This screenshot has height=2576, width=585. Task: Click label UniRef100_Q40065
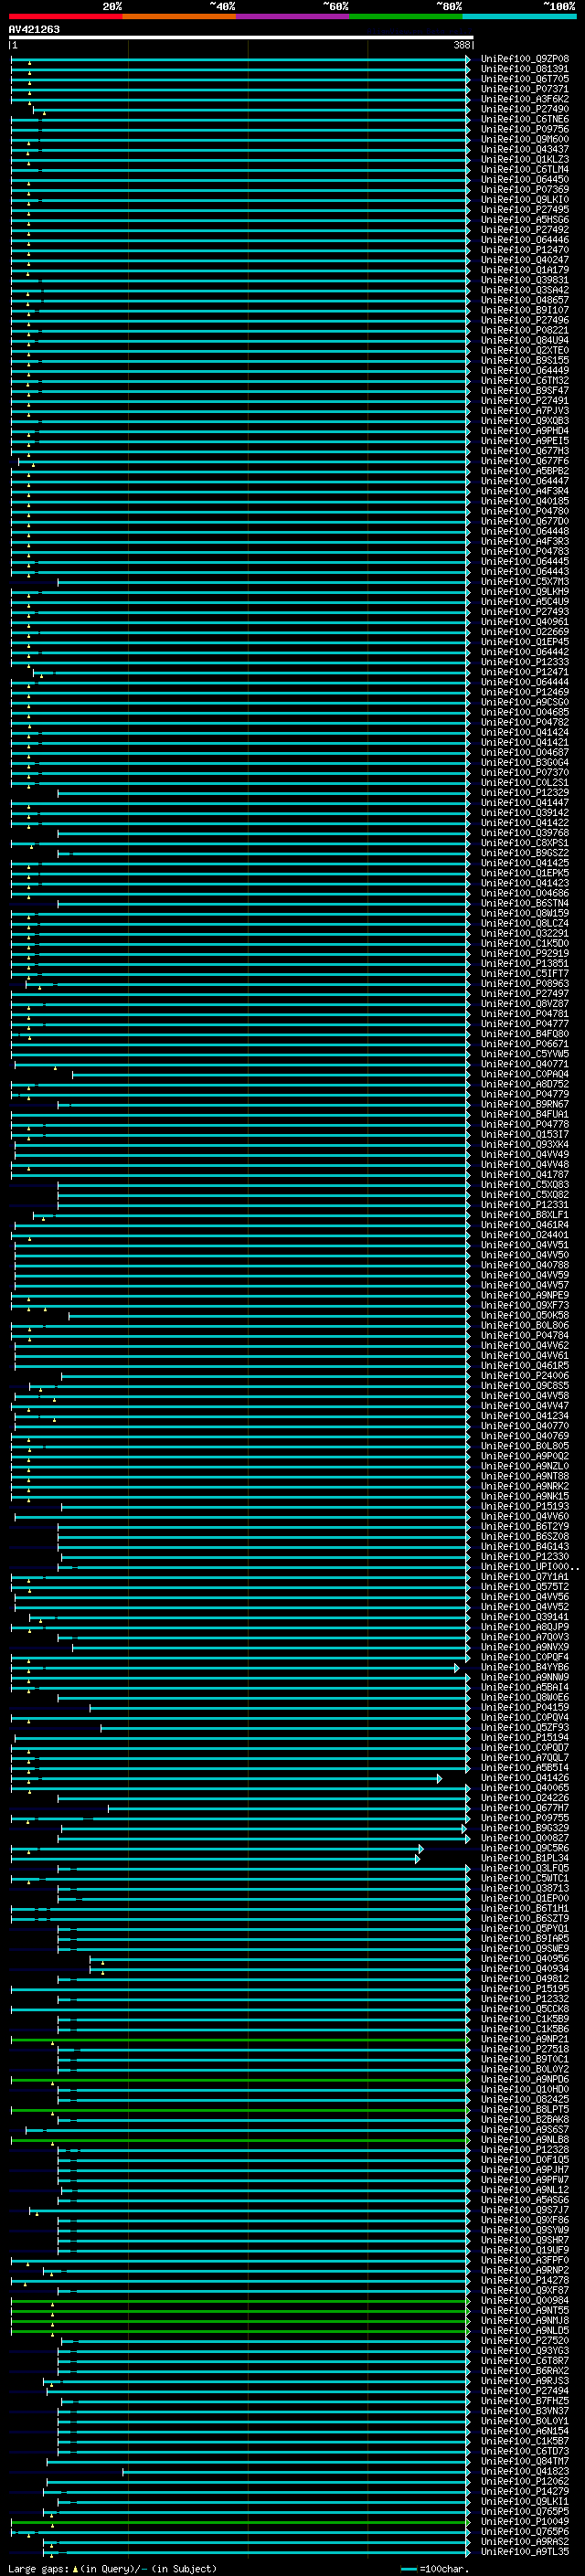click(x=524, y=1788)
